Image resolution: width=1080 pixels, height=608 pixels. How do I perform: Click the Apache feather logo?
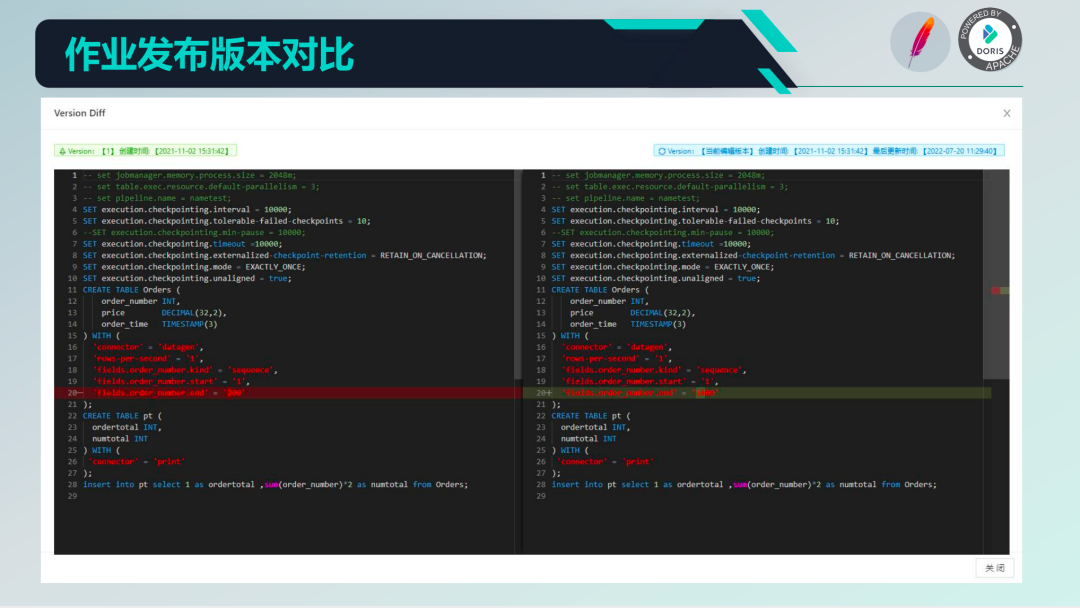click(x=920, y=41)
